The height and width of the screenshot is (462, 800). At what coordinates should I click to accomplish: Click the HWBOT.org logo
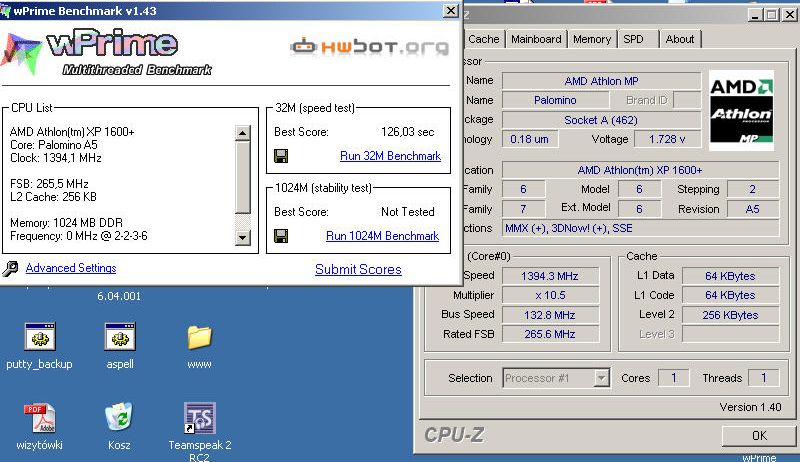[369, 47]
